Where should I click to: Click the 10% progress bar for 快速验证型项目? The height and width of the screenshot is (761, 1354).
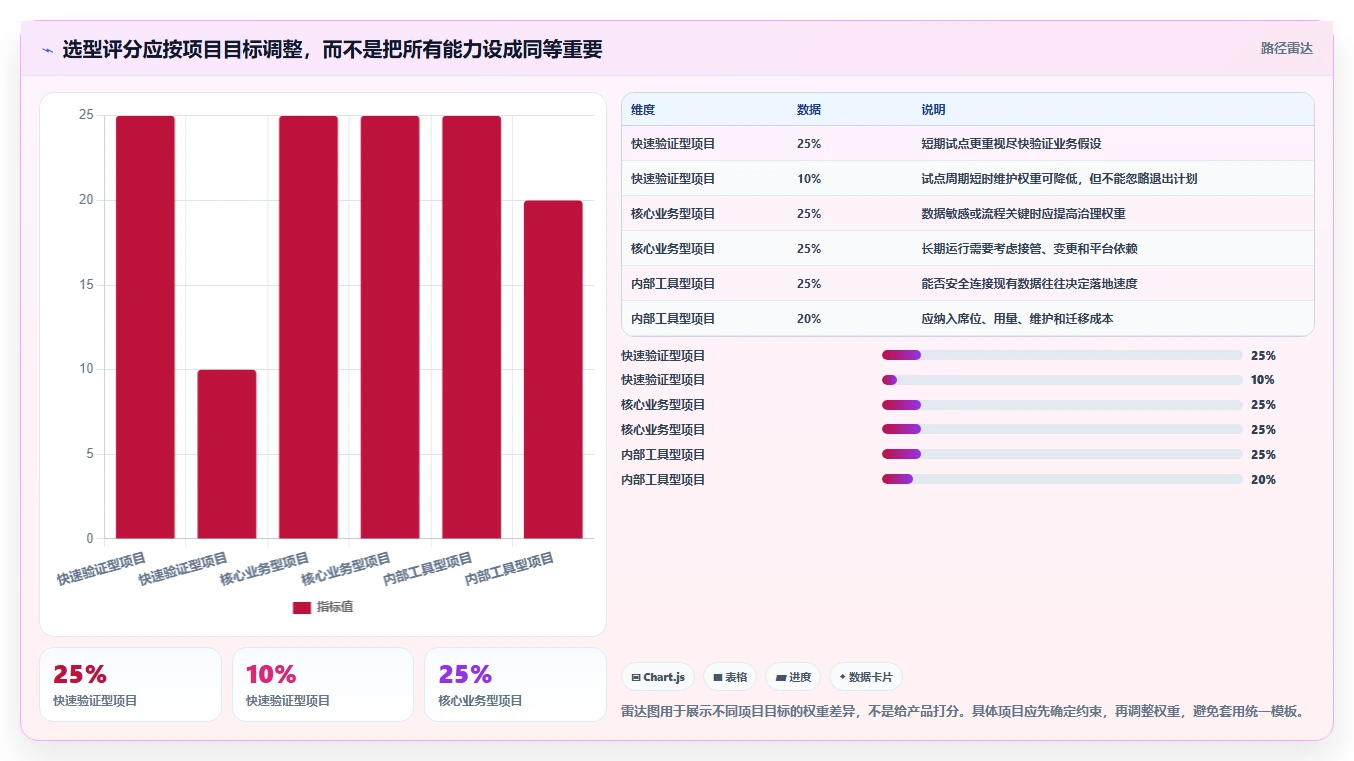[1062, 380]
